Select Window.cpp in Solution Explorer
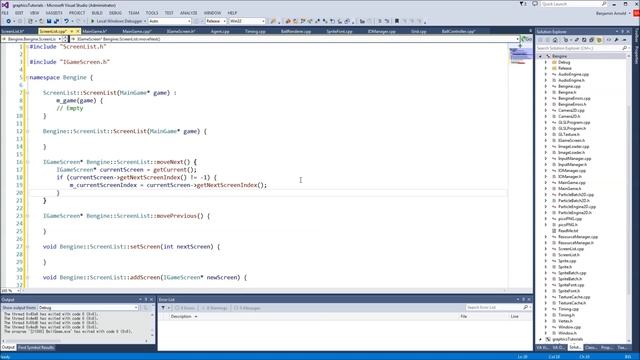 (x=569, y=327)
